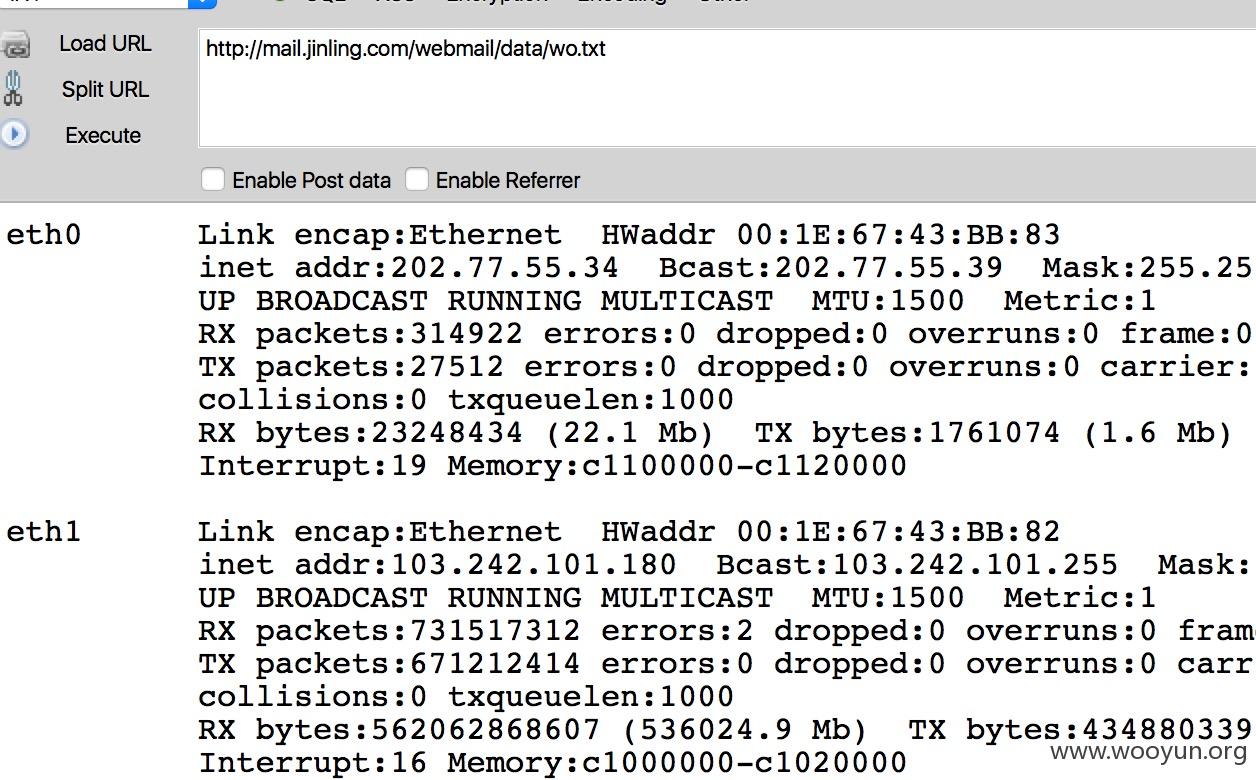Focus the URL text area
The image size is (1256, 780).
pyautogui.click(x=727, y=88)
